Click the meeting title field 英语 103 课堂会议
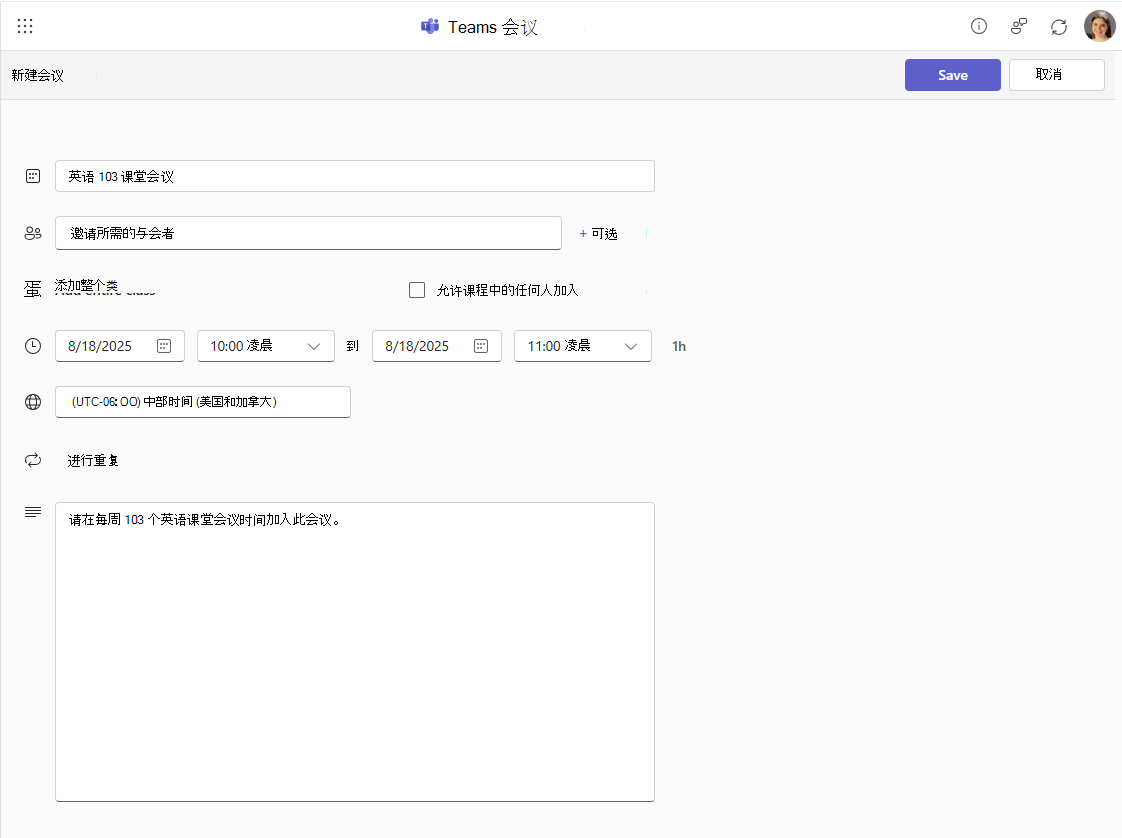Screen dimensions: 1122x838 tap(355, 176)
